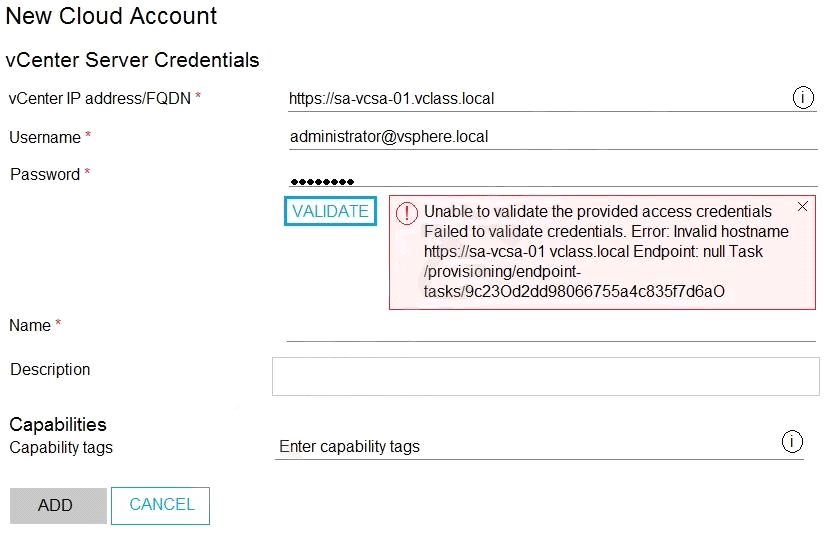
Task: Click the Capabilities section heading
Action: coord(58,424)
